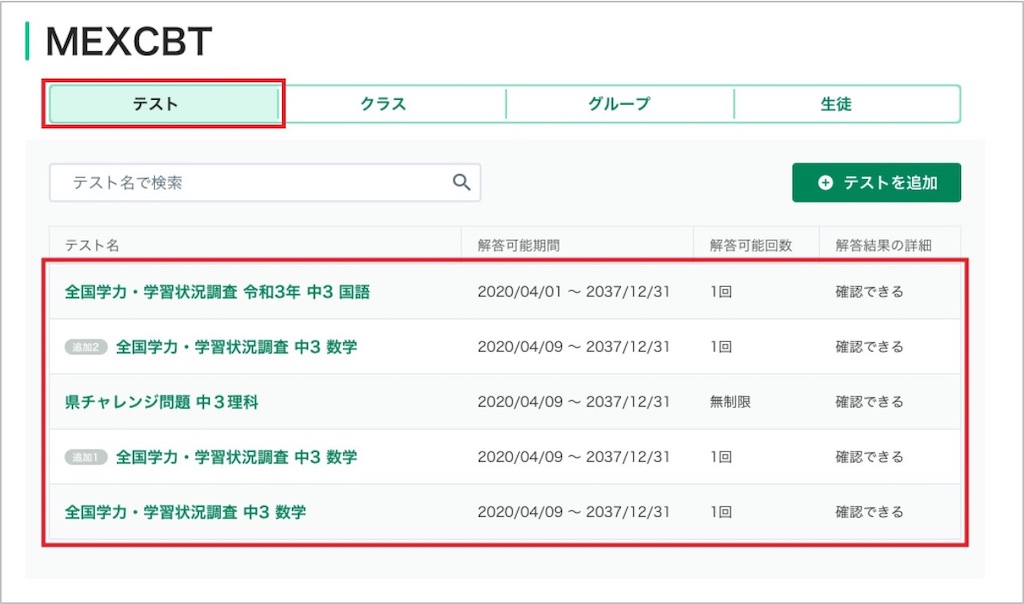Go to the 生徒 tab

[x=847, y=104]
